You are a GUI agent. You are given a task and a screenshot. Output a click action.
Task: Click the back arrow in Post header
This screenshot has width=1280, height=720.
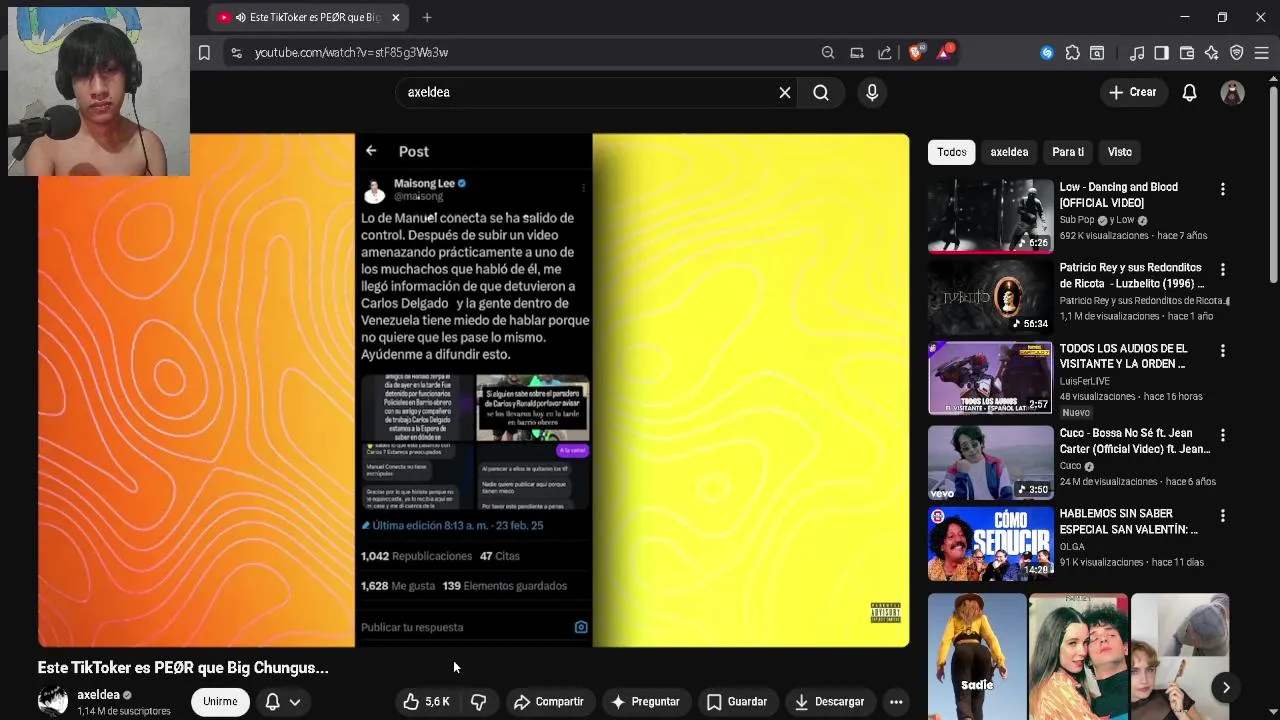(371, 151)
